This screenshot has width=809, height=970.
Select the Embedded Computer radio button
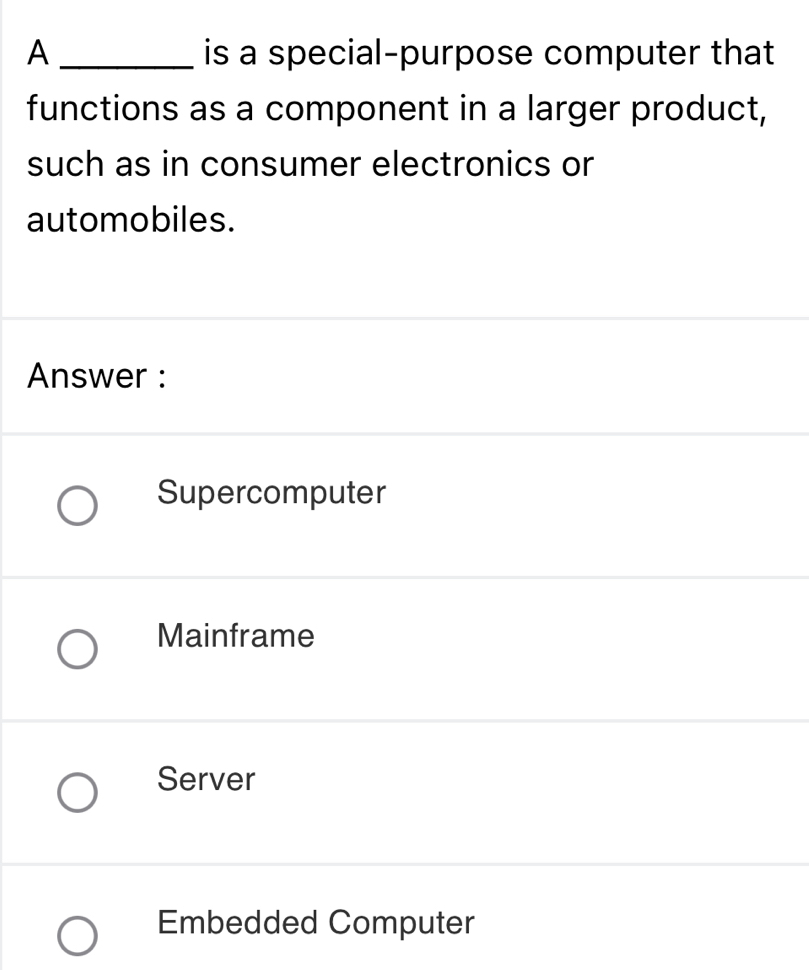point(76,938)
